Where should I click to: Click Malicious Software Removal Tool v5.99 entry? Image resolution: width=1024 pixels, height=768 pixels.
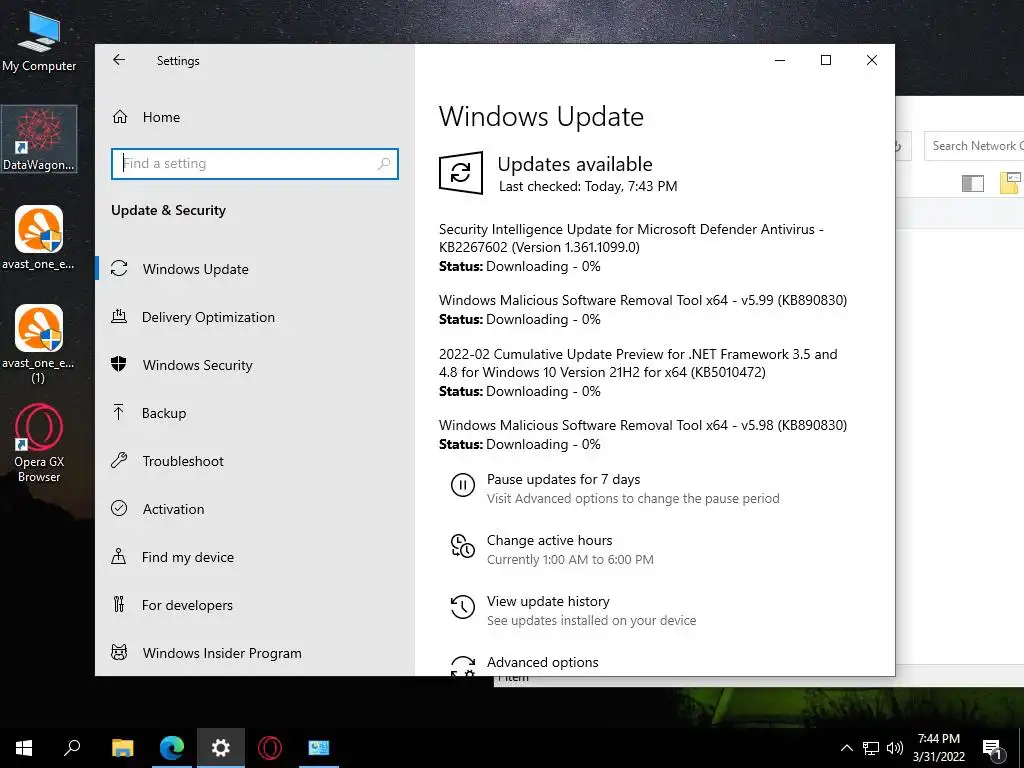point(643,310)
